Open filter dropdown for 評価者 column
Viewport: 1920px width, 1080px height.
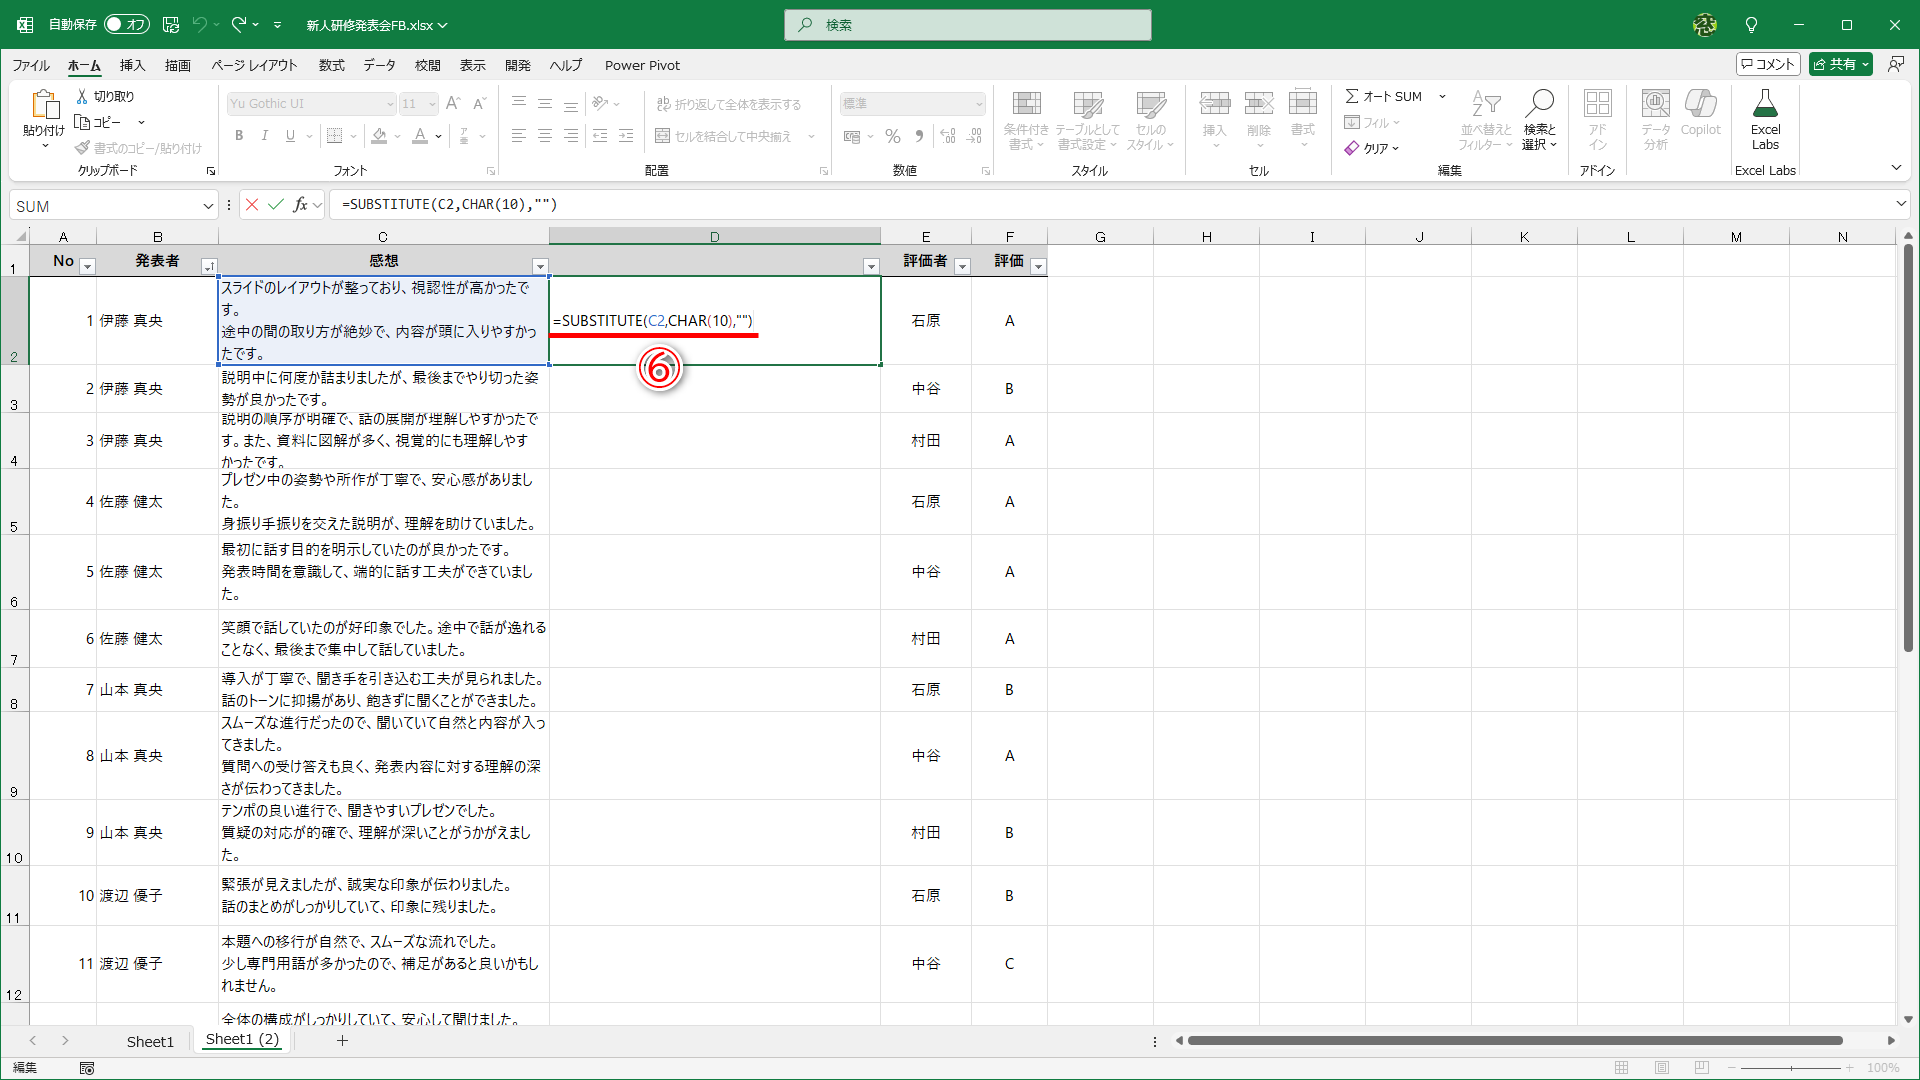tap(962, 266)
